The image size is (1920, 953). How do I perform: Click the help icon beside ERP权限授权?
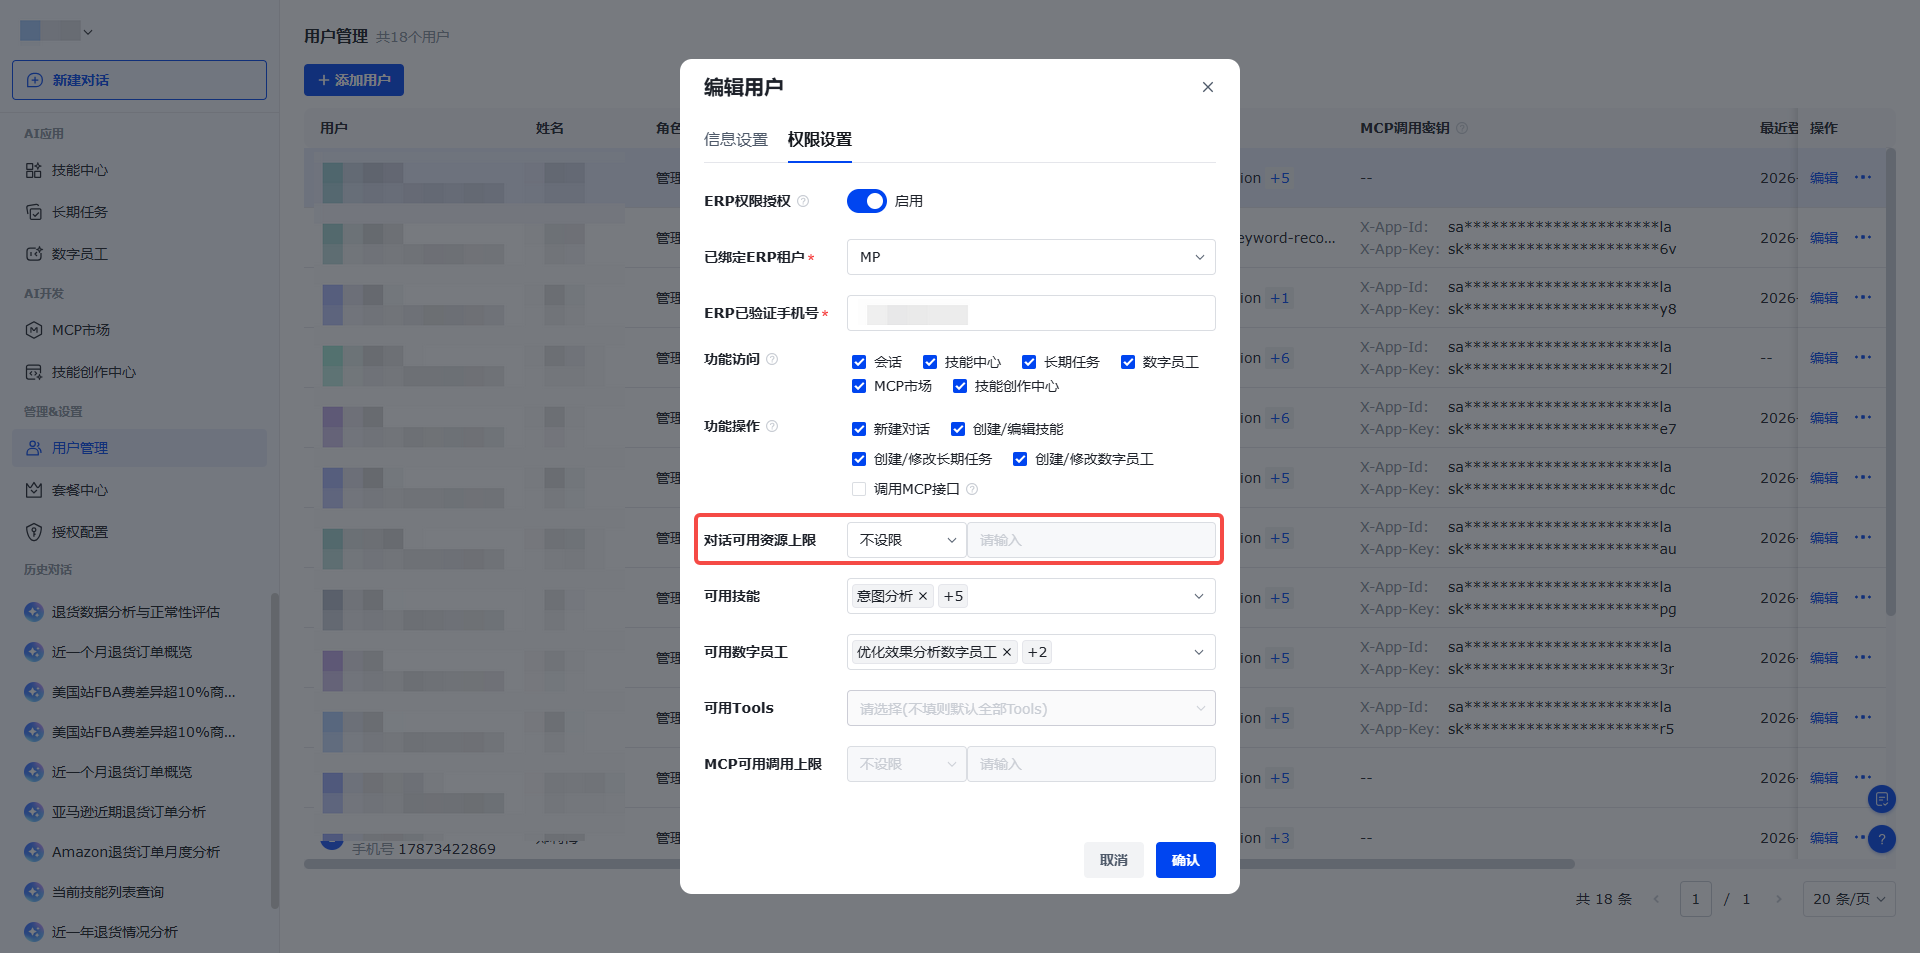tap(803, 202)
